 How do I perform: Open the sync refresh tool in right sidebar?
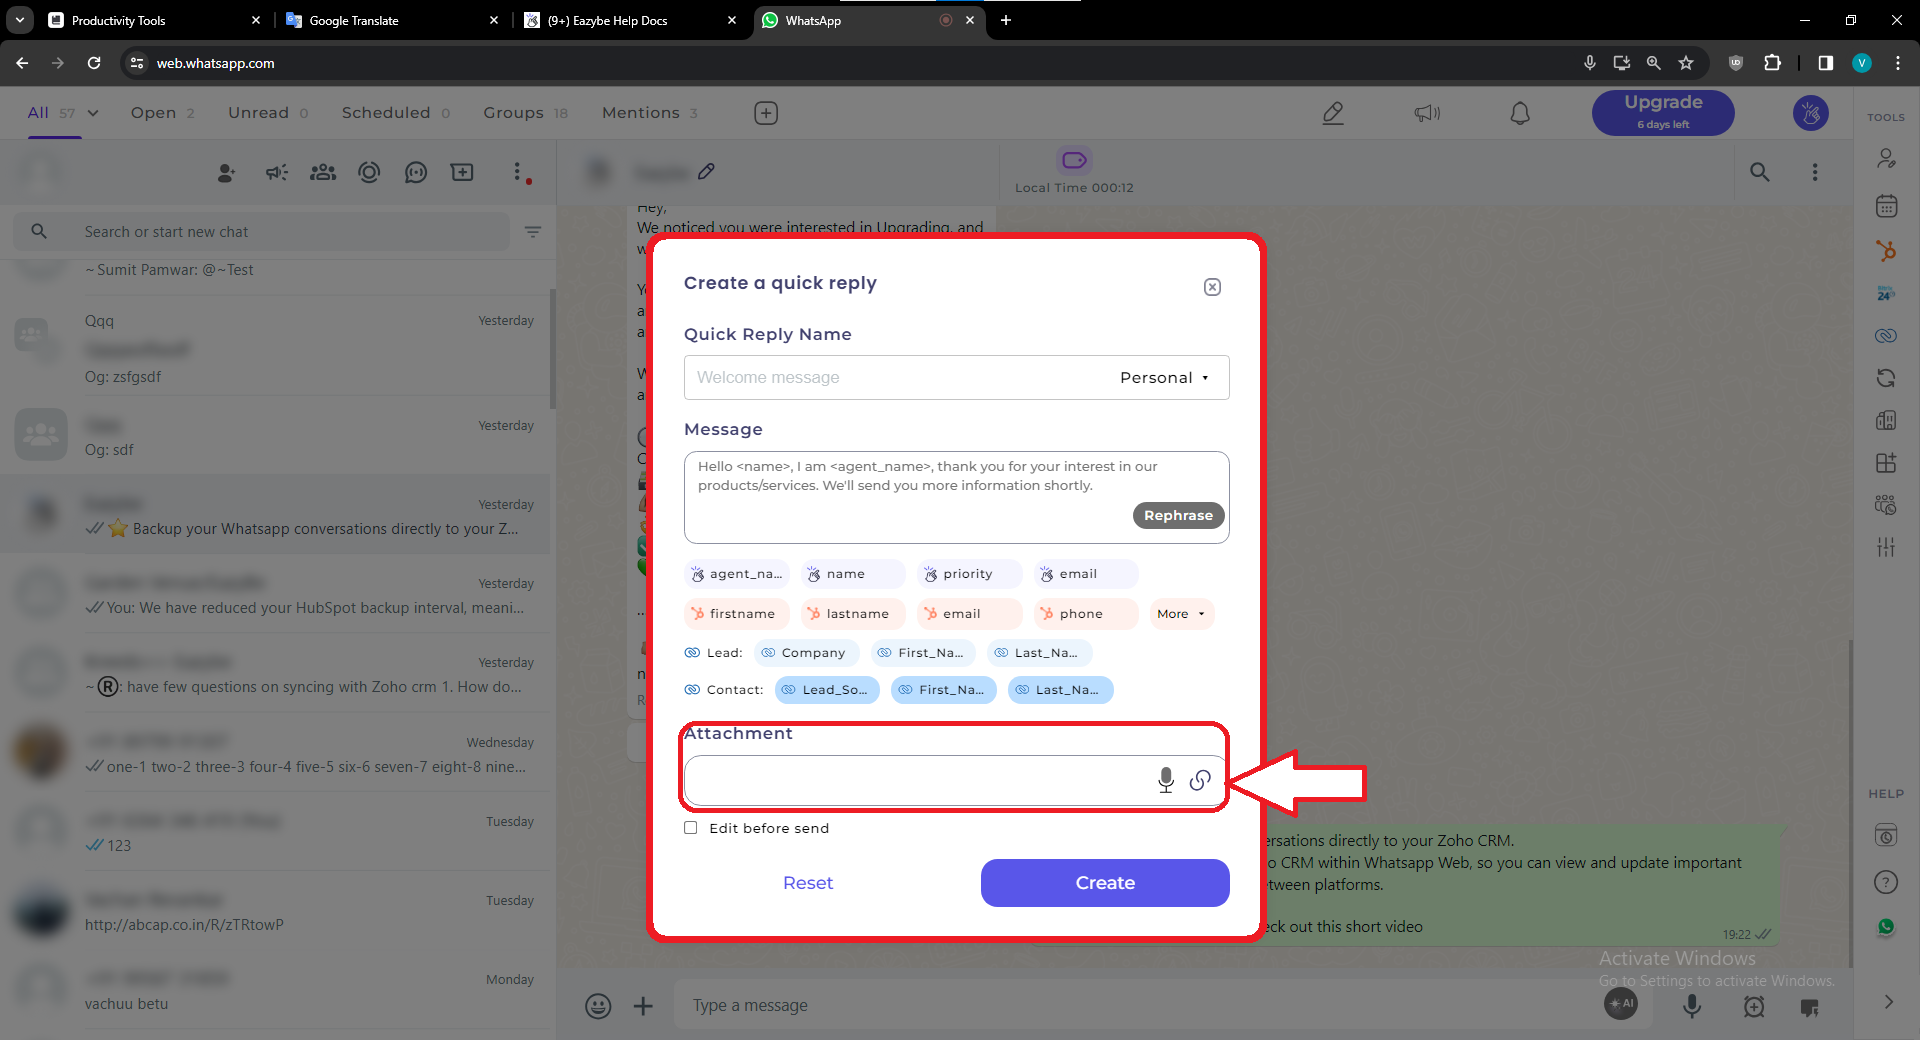coord(1886,378)
